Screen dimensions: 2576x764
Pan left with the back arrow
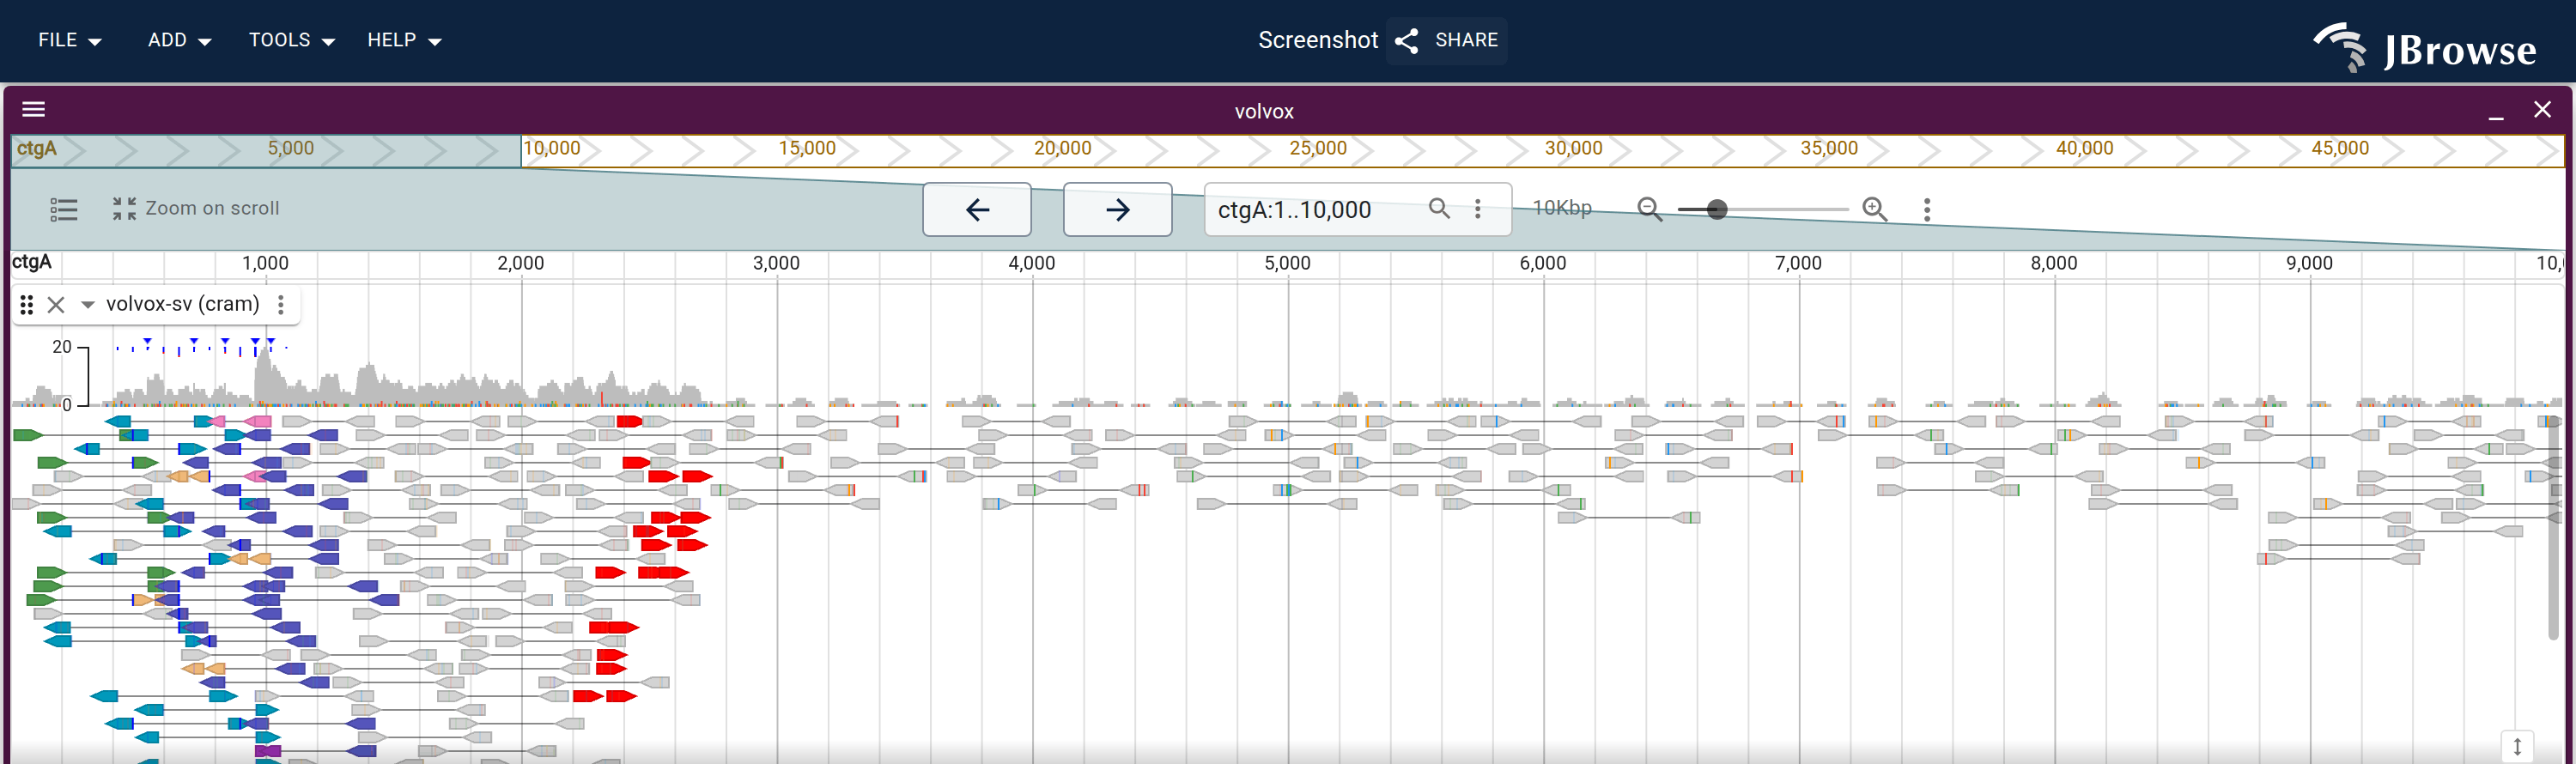977,209
